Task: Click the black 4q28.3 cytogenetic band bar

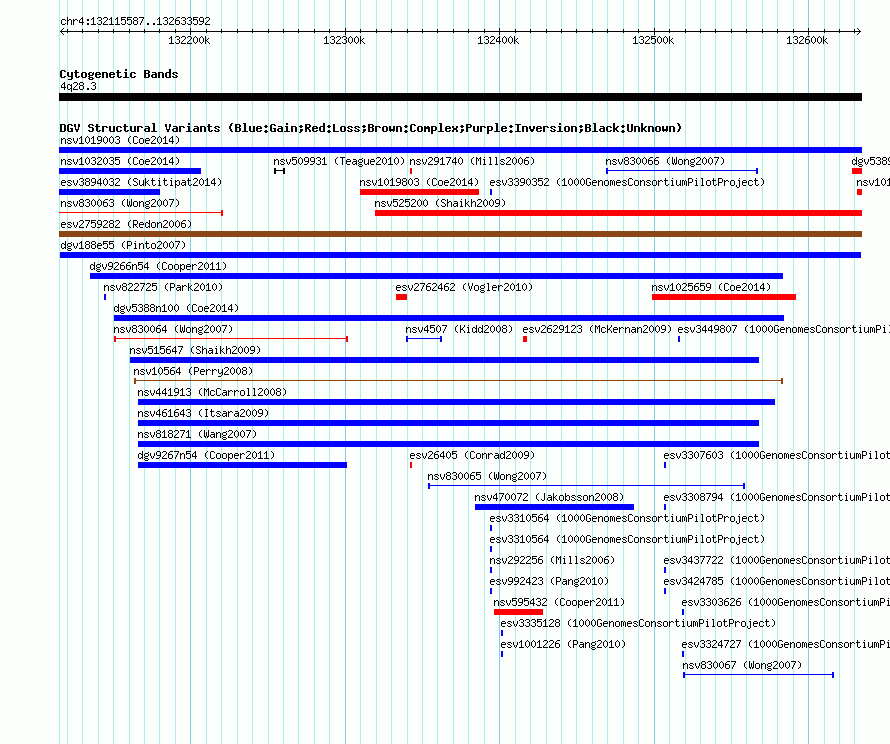Action: click(460, 97)
